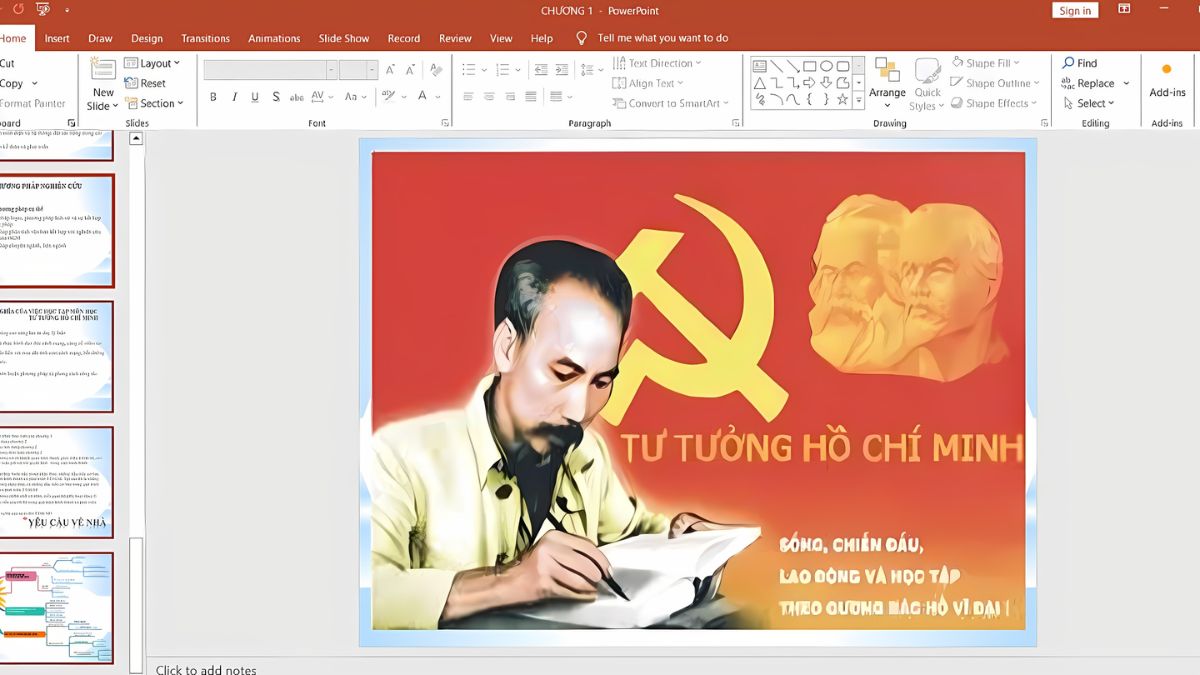Open the Ribbon Display Options icon
This screenshot has width=1200, height=675.
[x=1124, y=9]
